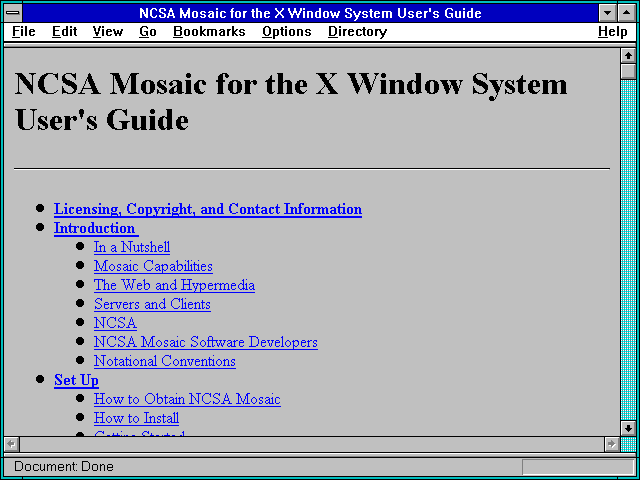
Task: Click the horizontal scrollbar right arrow
Action: (611, 444)
